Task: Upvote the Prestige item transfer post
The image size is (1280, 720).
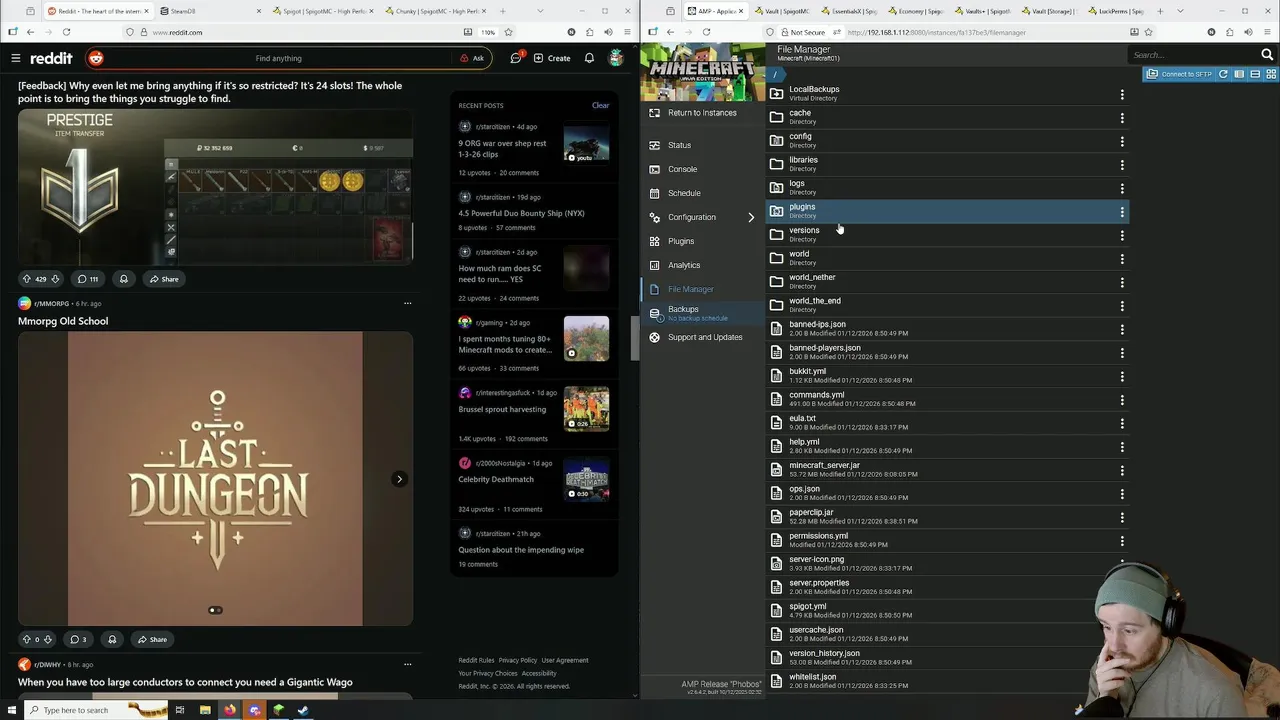Action: (27, 279)
